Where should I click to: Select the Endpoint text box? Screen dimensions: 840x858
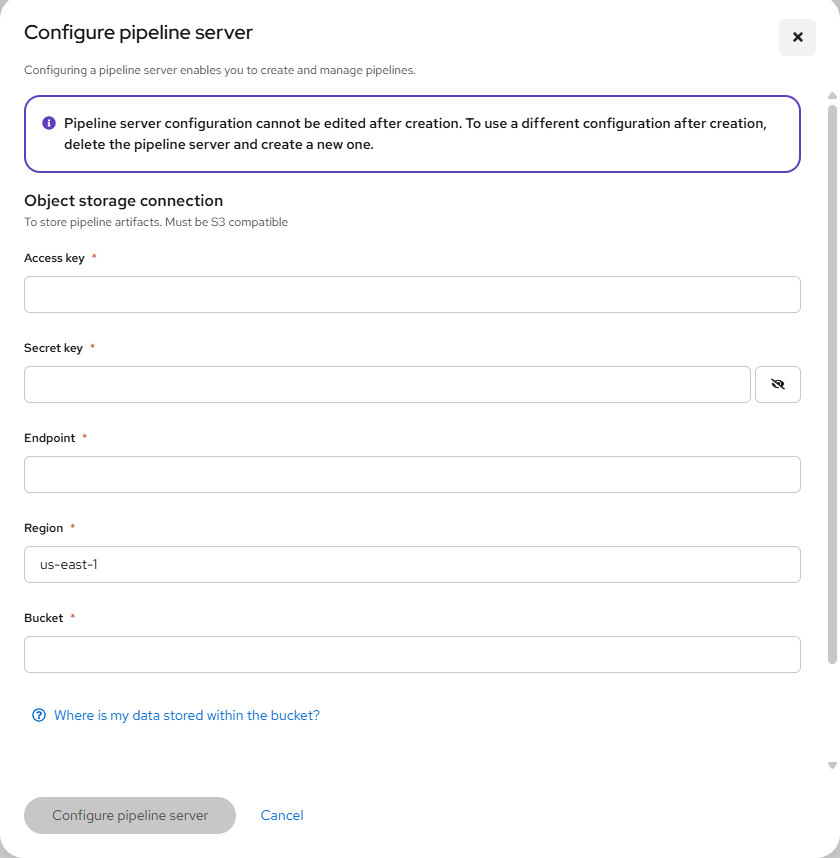pos(412,474)
